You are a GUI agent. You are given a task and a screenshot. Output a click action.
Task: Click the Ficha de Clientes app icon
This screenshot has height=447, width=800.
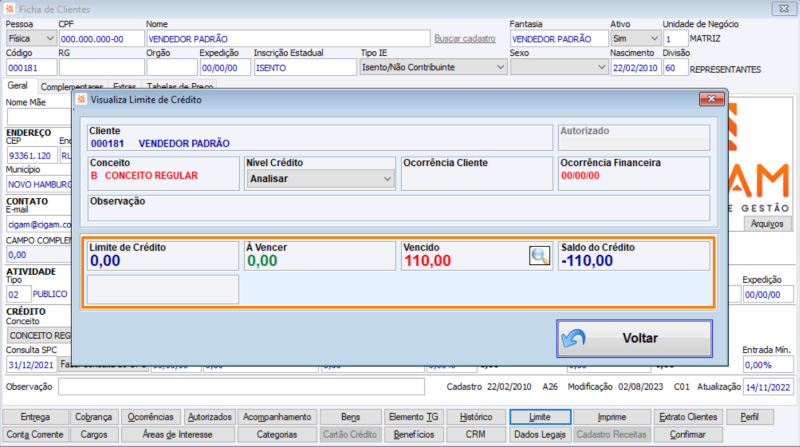[x=10, y=9]
